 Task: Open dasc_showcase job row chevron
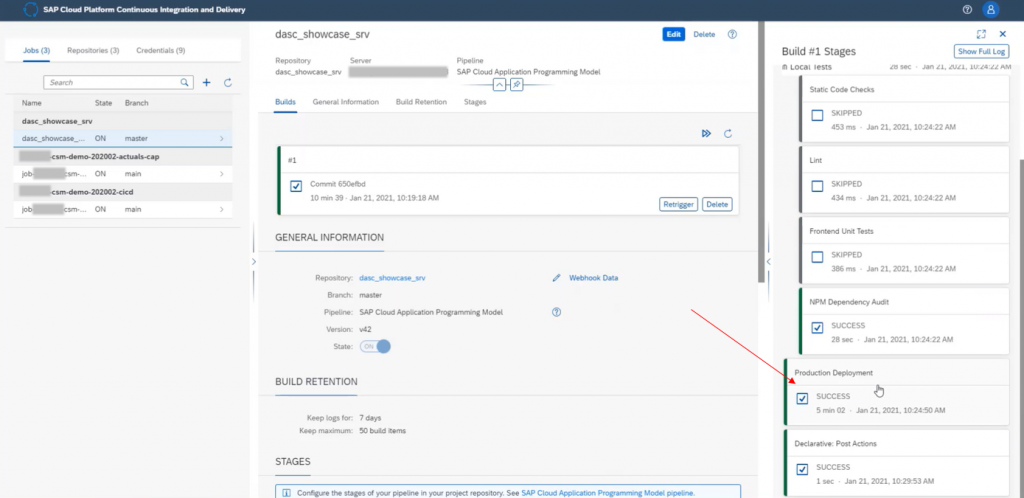click(x=221, y=138)
